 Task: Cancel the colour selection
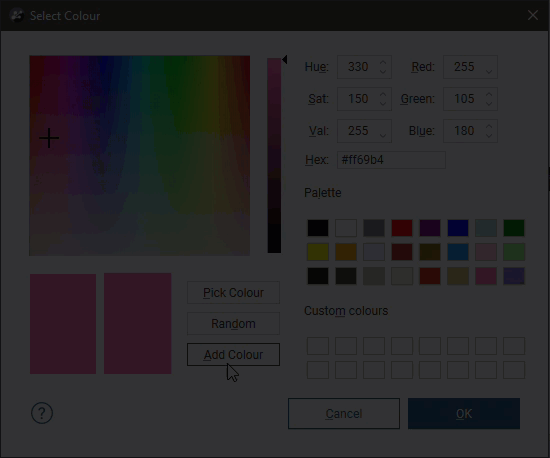point(344,413)
